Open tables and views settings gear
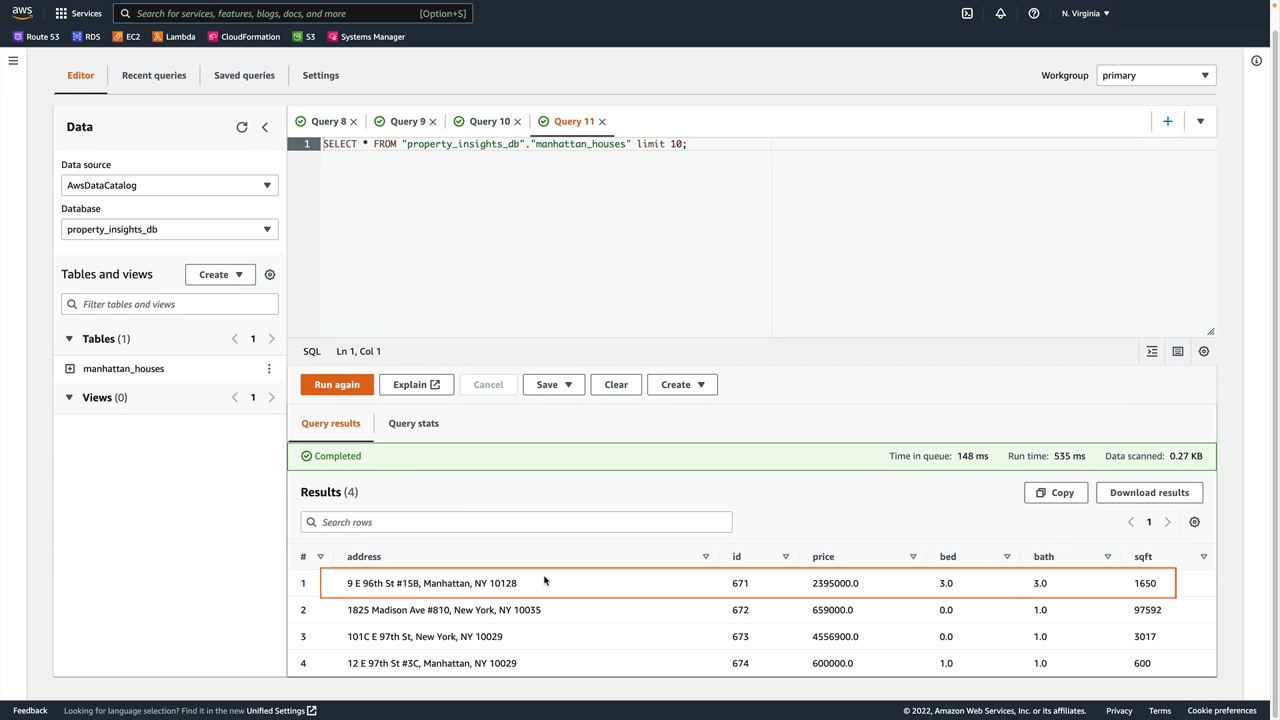The height and width of the screenshot is (720, 1280). (269, 274)
